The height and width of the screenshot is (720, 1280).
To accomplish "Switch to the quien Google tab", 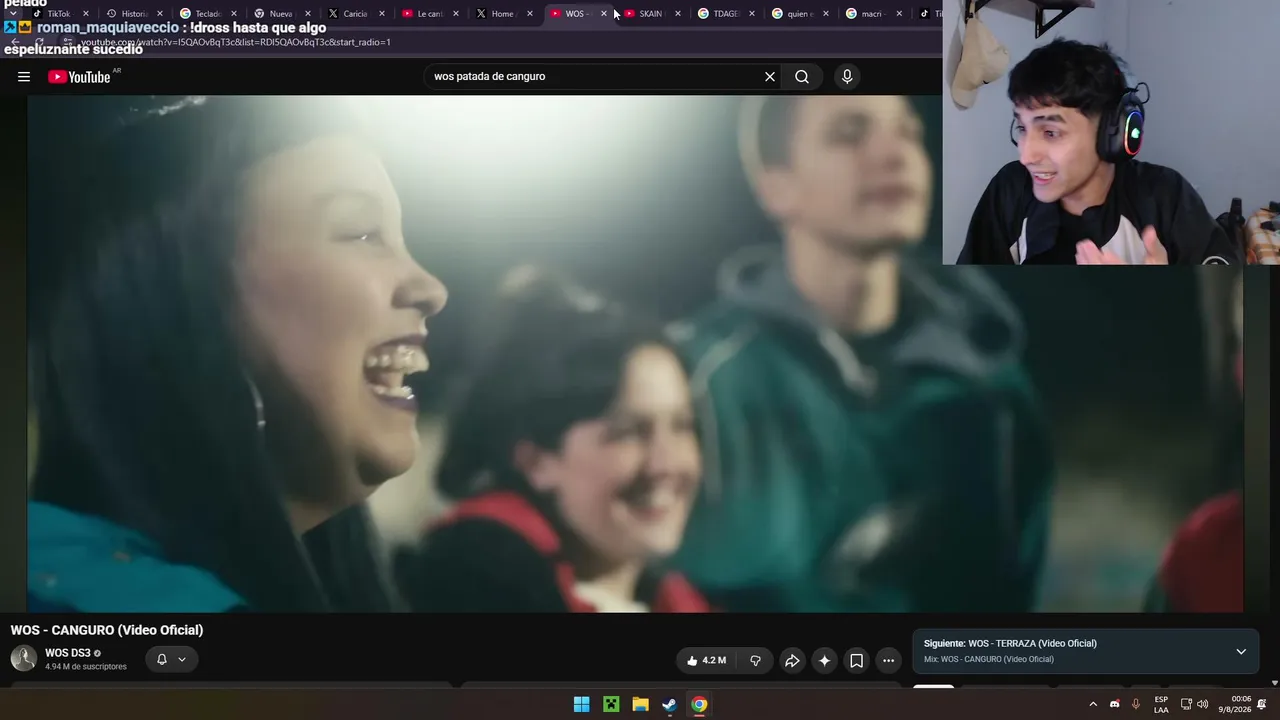I will [798, 14].
